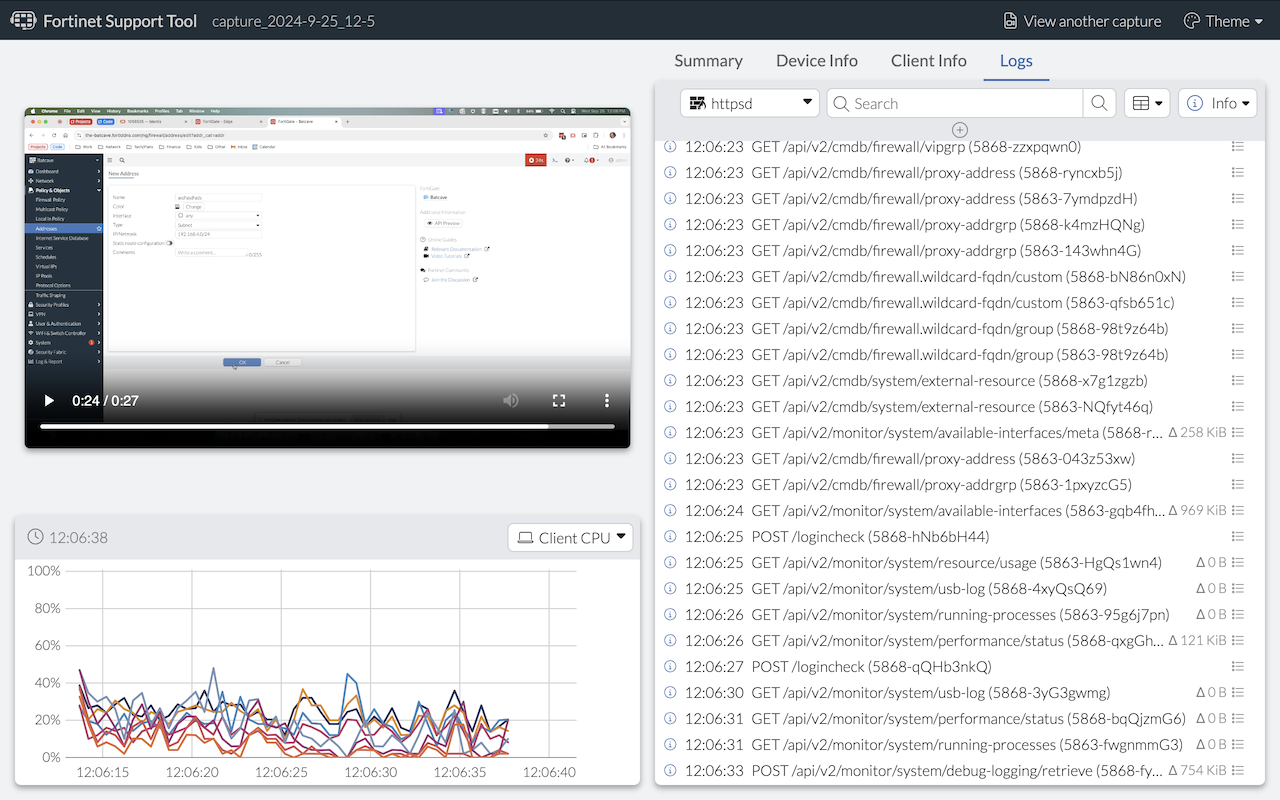The height and width of the screenshot is (800, 1280).
Task: Open the httpsd process dropdown
Action: [749, 103]
